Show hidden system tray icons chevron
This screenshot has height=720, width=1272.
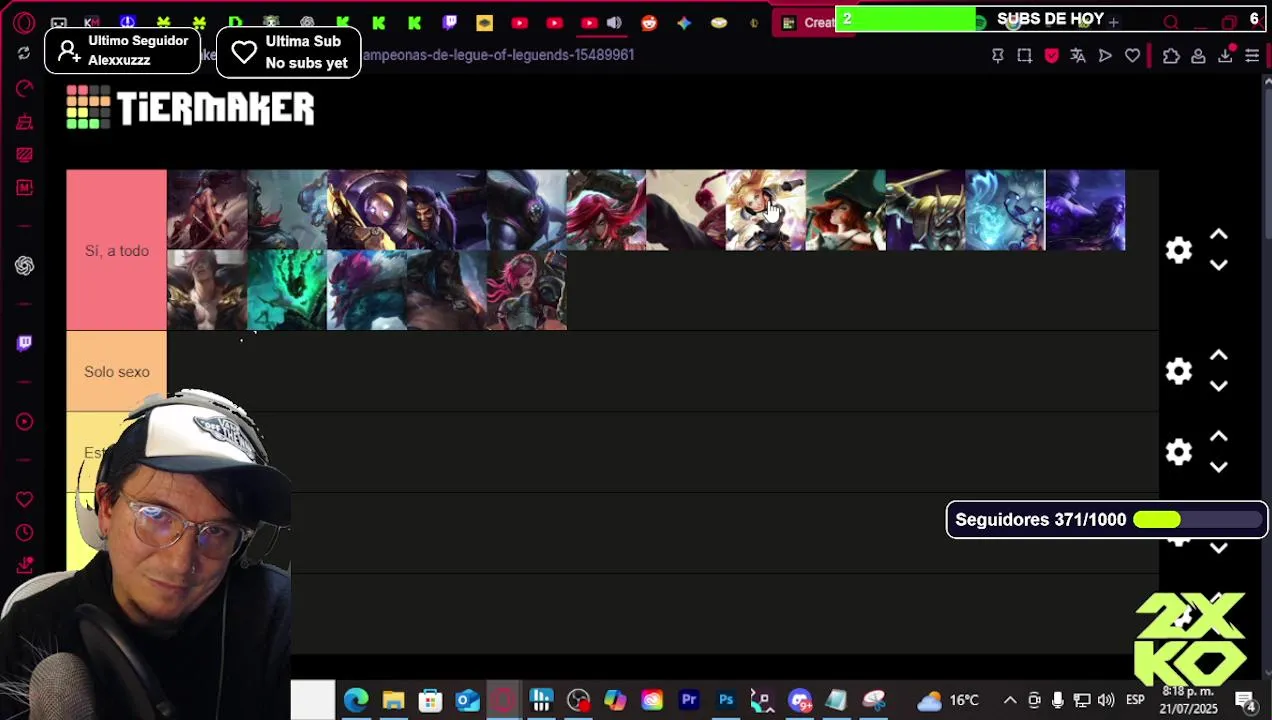1010,700
